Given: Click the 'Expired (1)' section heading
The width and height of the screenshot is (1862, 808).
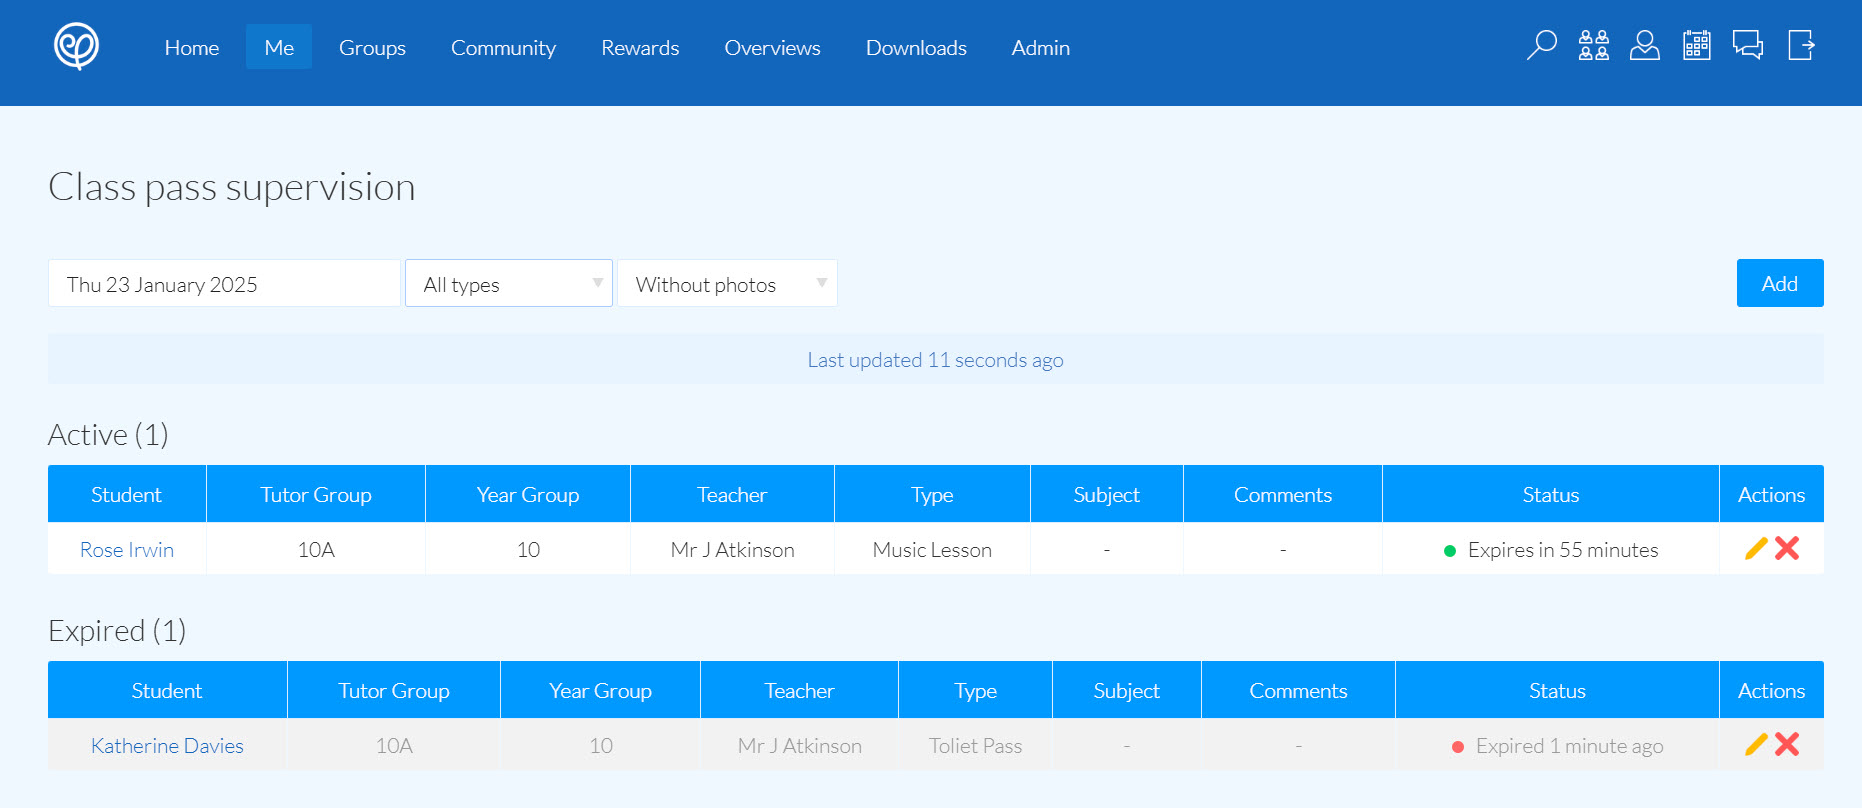Looking at the screenshot, I should (x=117, y=631).
